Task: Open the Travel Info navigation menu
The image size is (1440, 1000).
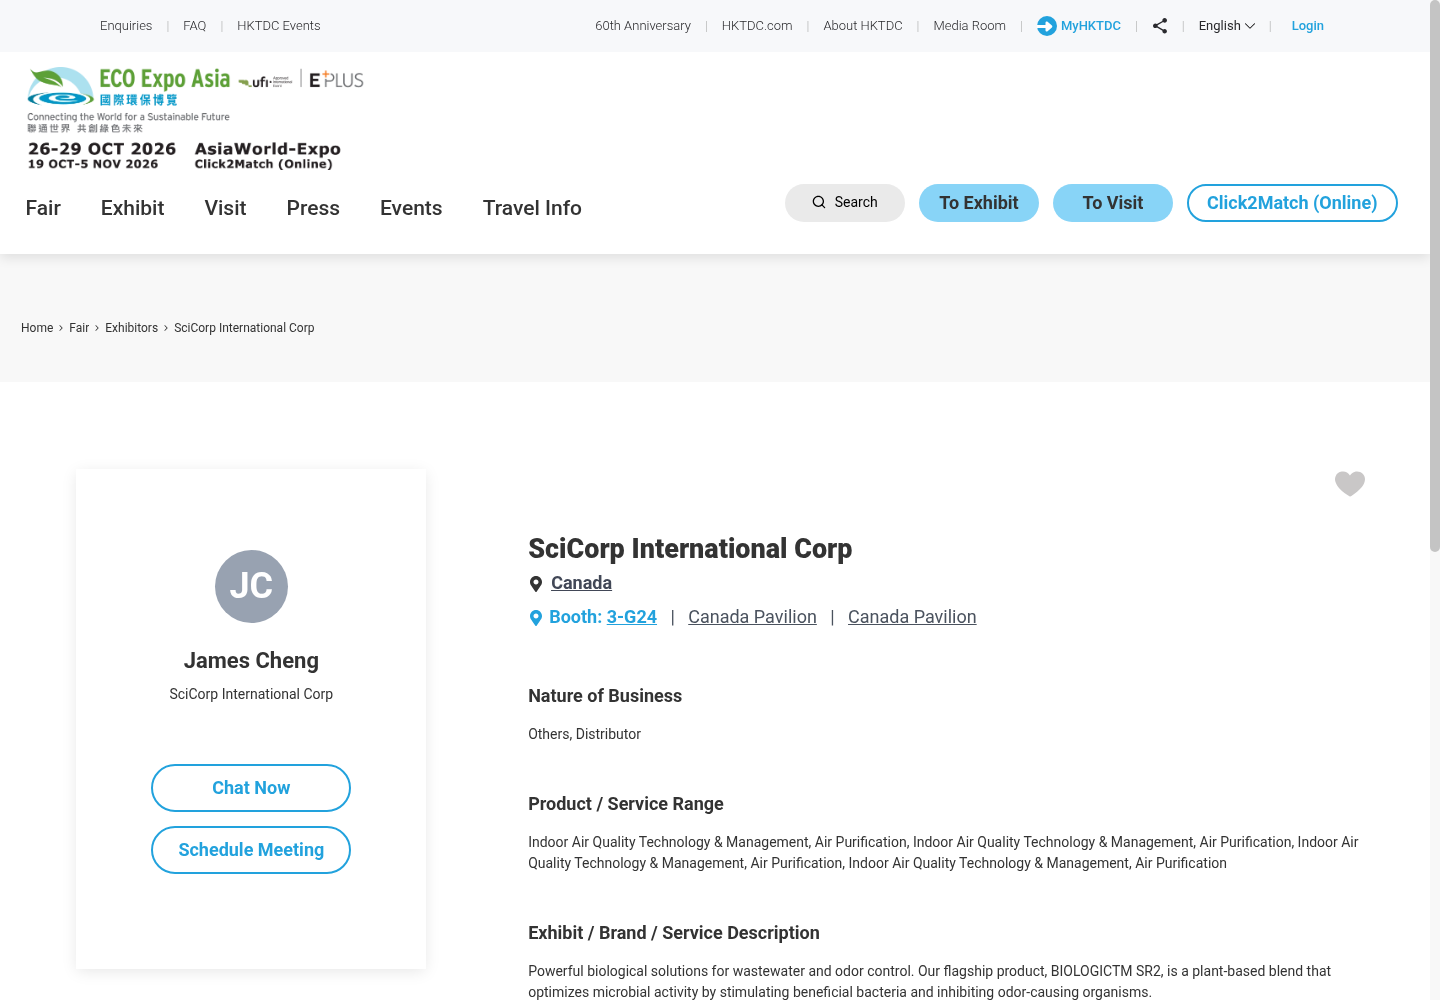Action: pos(532,208)
